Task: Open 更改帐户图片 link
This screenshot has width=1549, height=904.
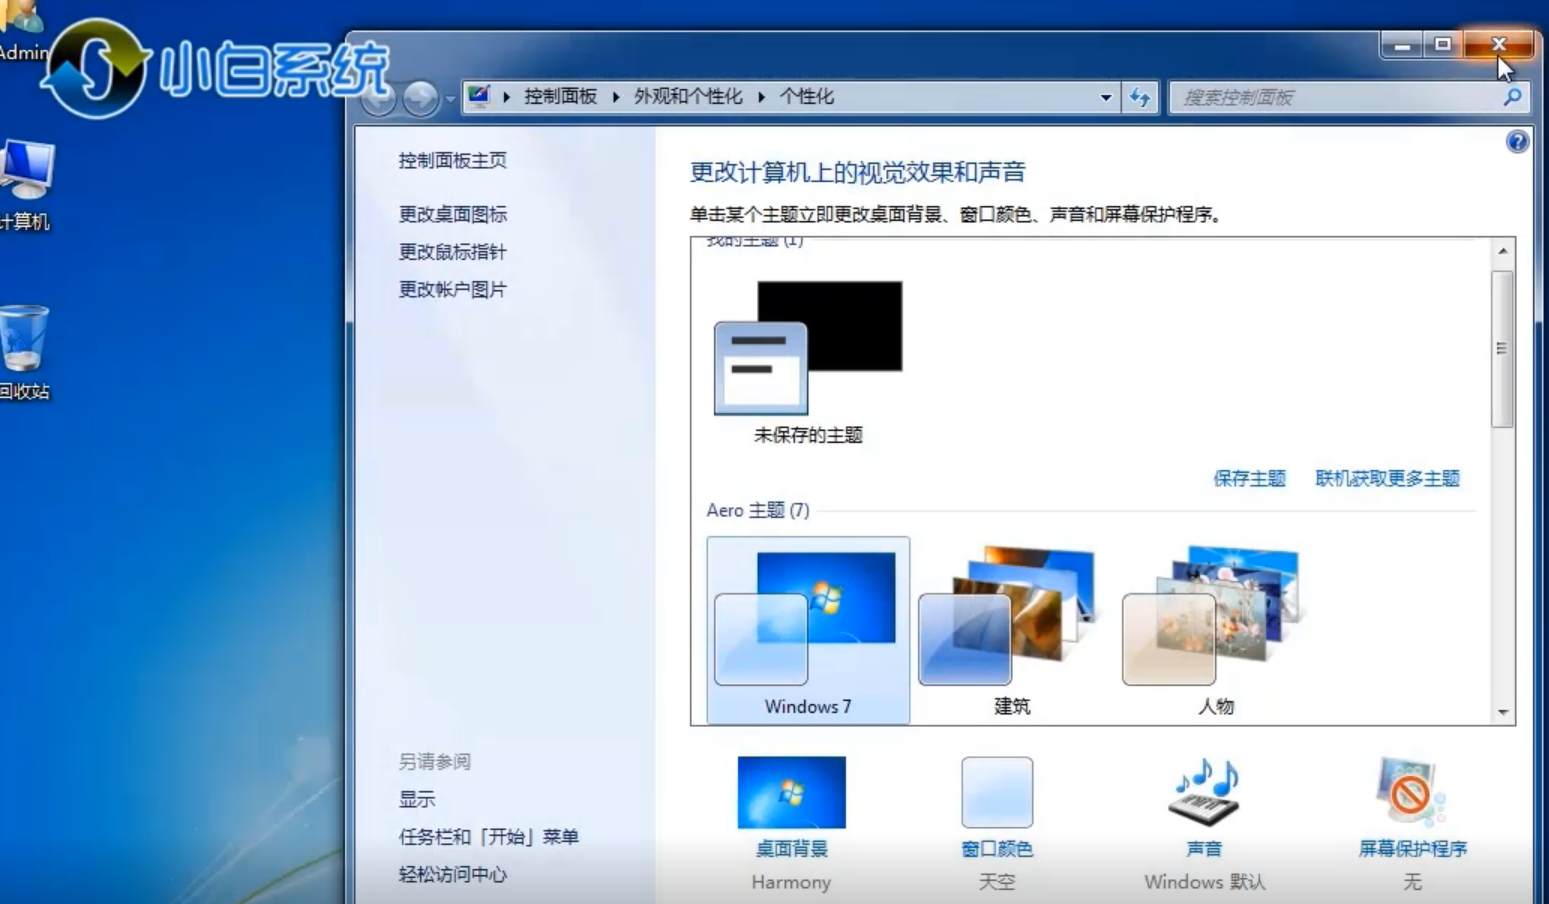Action: click(452, 289)
